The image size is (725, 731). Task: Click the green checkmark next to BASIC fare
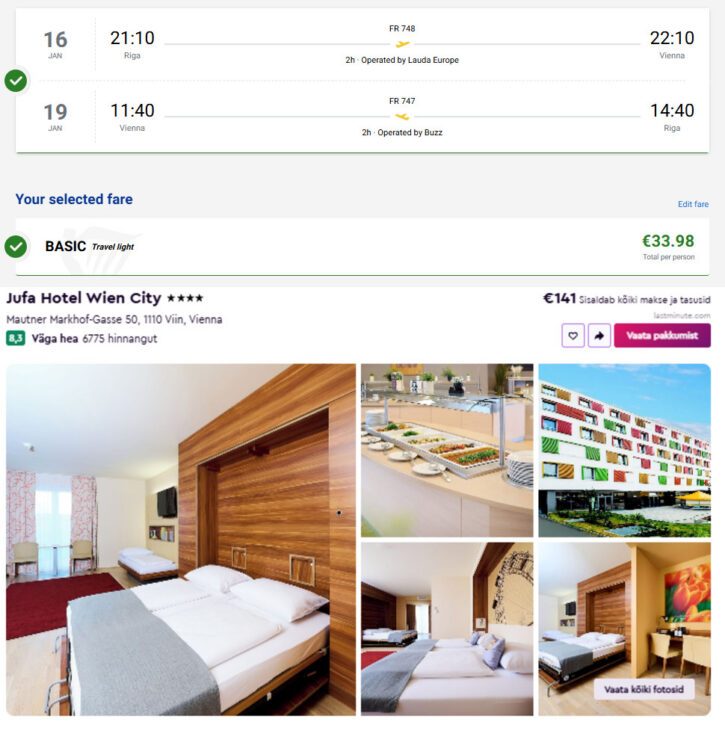click(x=16, y=247)
